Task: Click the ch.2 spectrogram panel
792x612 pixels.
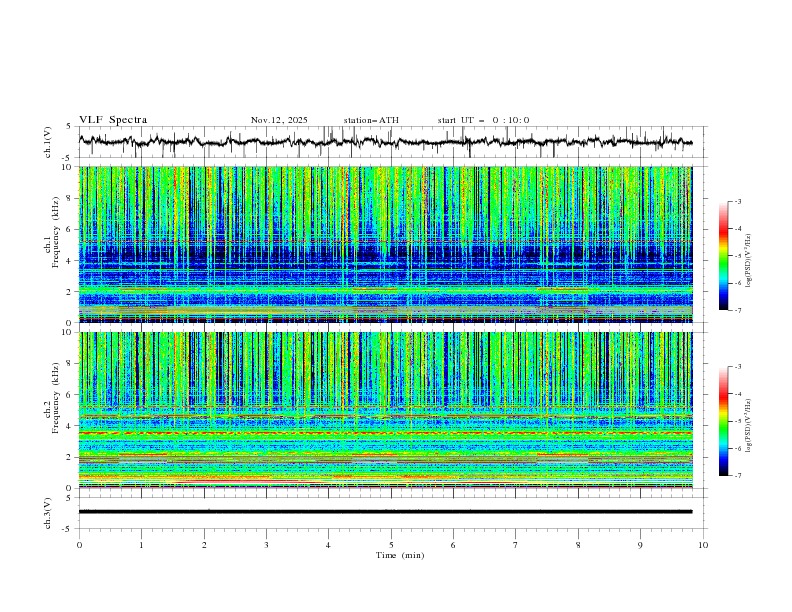Action: 385,410
